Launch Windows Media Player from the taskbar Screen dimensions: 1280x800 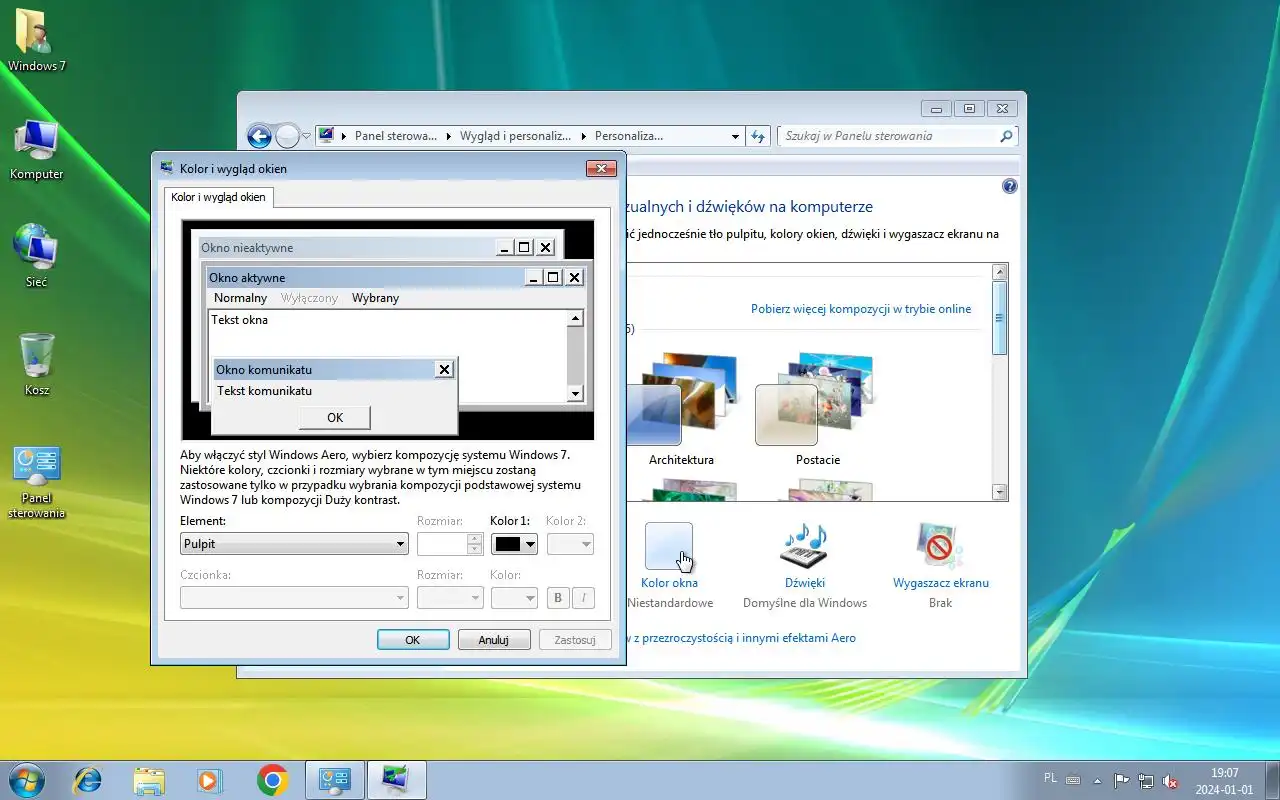pyautogui.click(x=209, y=780)
